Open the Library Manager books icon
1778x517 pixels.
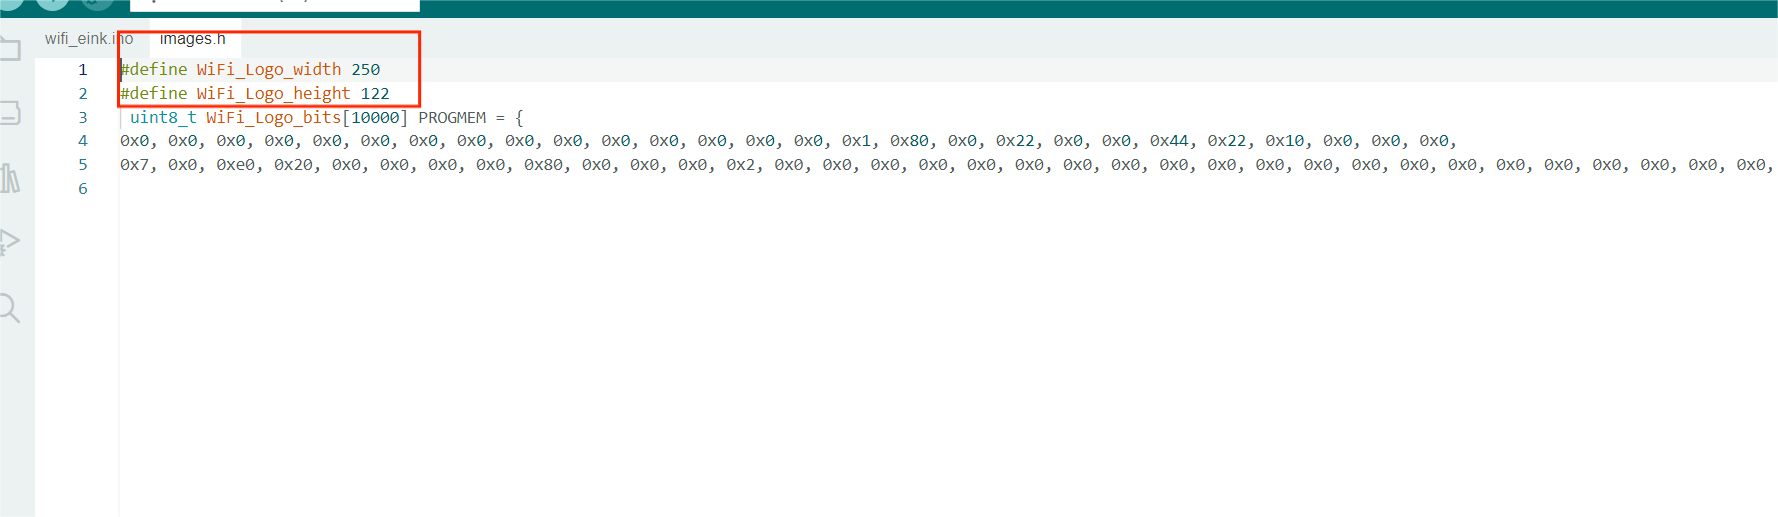pos(10,178)
